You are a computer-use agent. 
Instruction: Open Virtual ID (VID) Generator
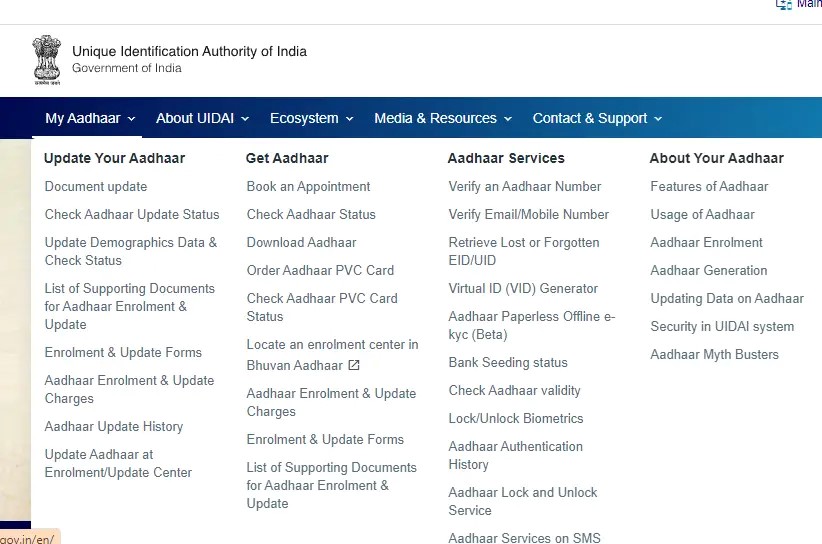(x=523, y=289)
